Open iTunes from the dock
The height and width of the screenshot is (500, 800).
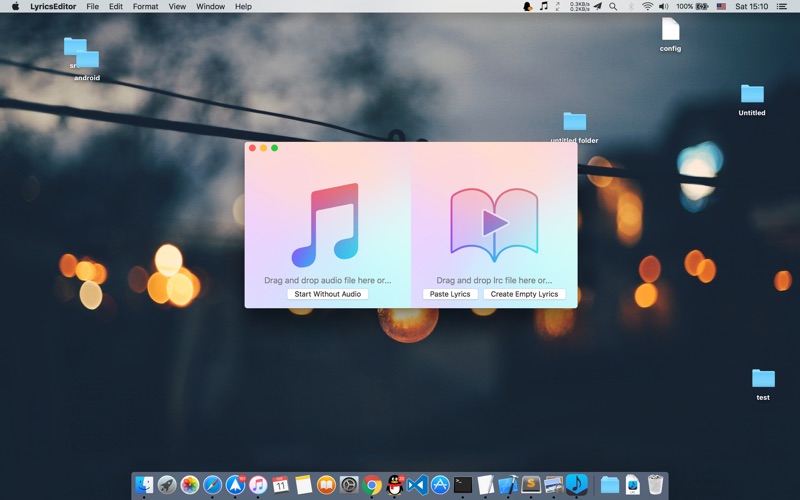pos(258,485)
